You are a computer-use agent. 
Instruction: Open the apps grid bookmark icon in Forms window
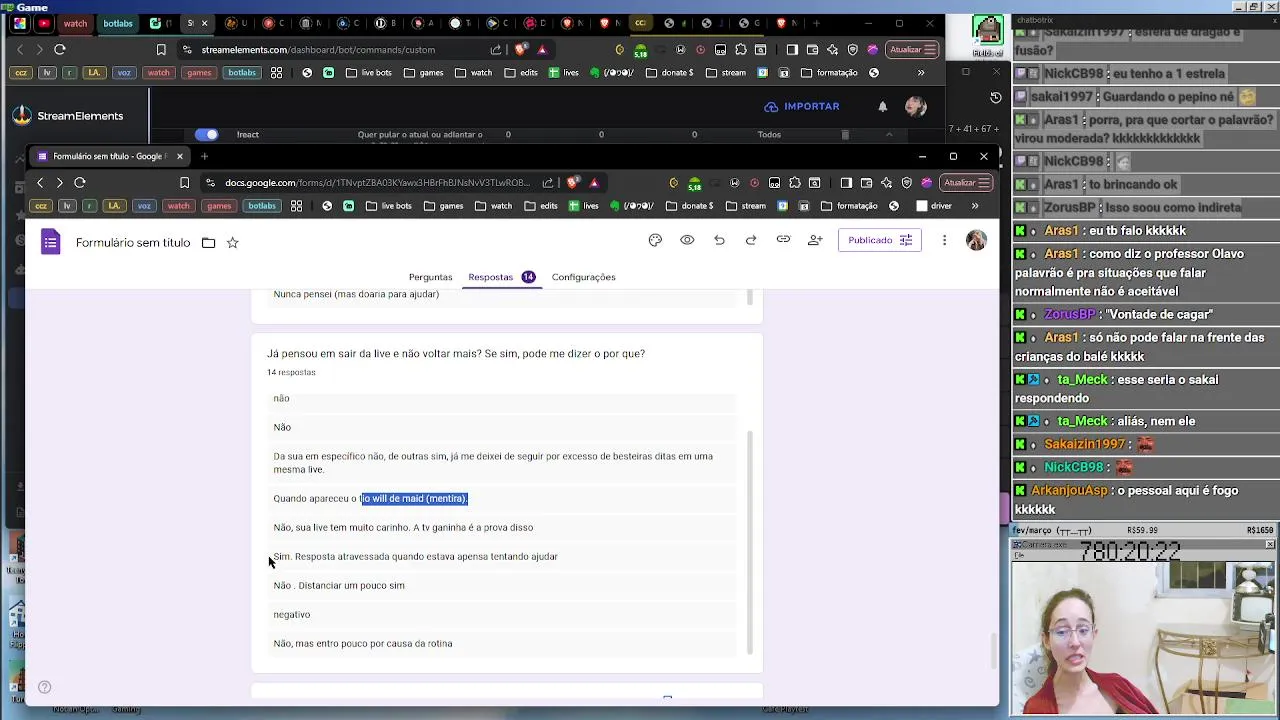pos(296,206)
